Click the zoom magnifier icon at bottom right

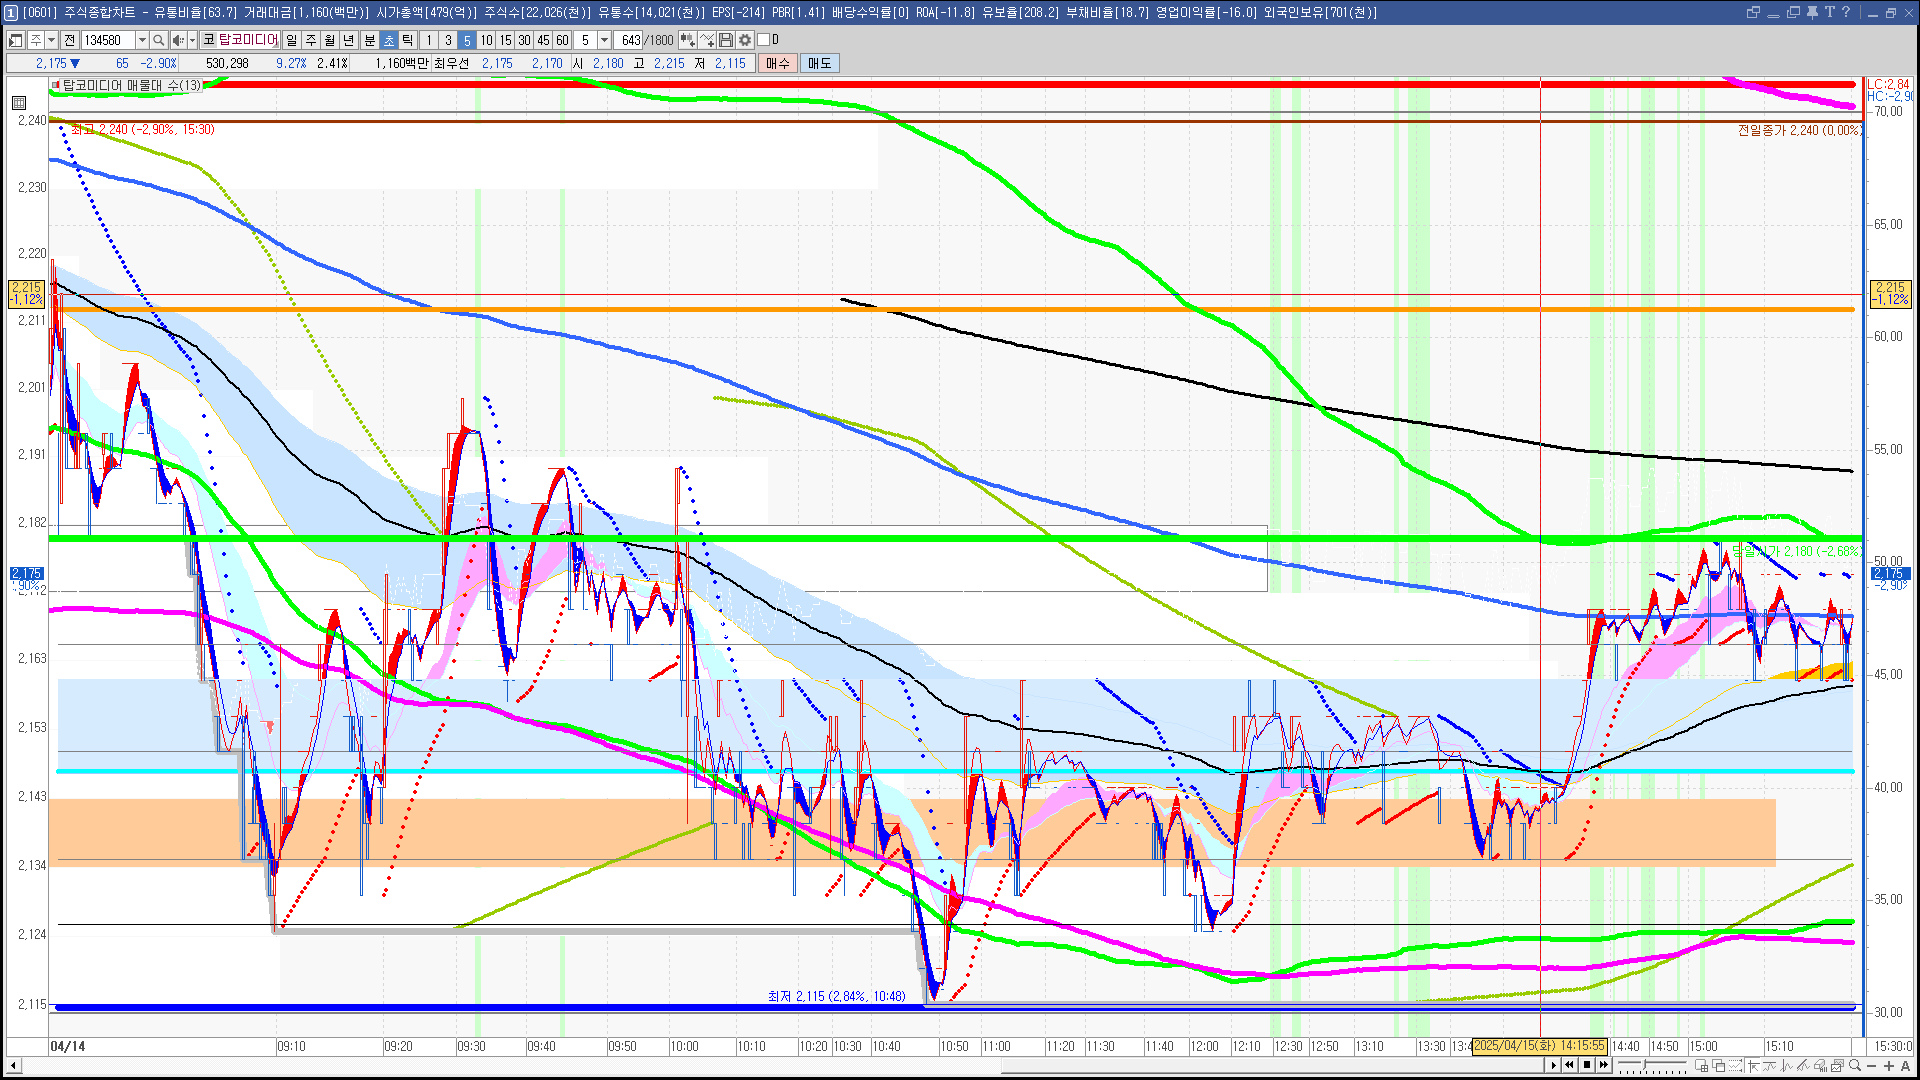[x=1855, y=1065]
